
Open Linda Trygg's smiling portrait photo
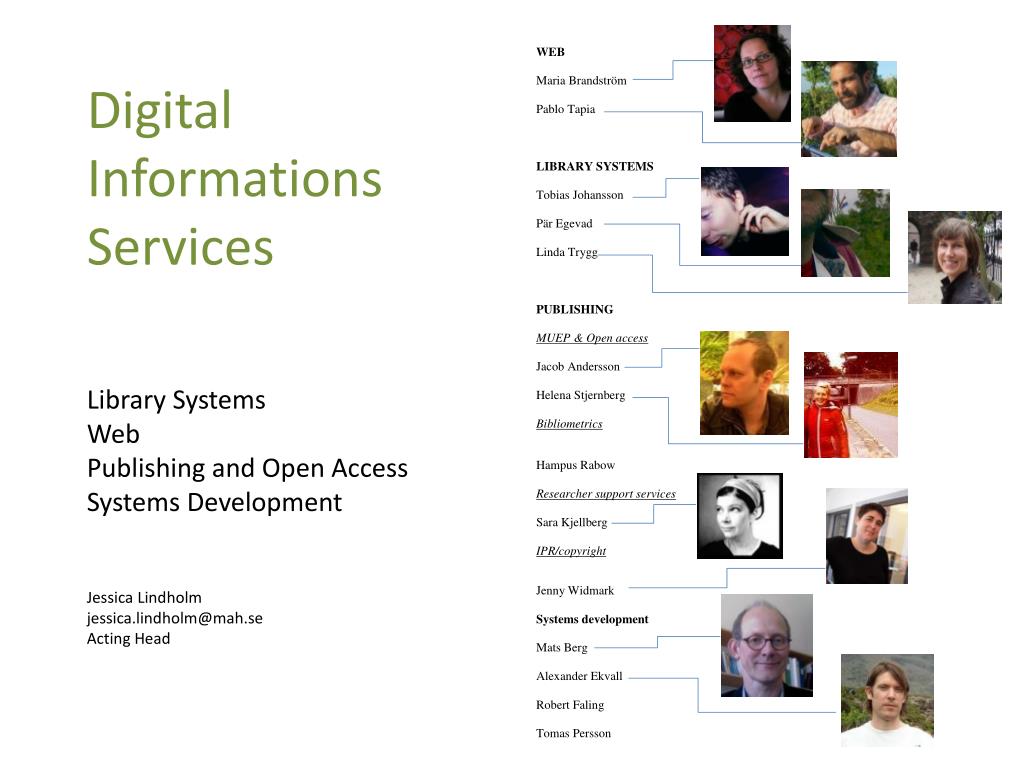[955, 257]
